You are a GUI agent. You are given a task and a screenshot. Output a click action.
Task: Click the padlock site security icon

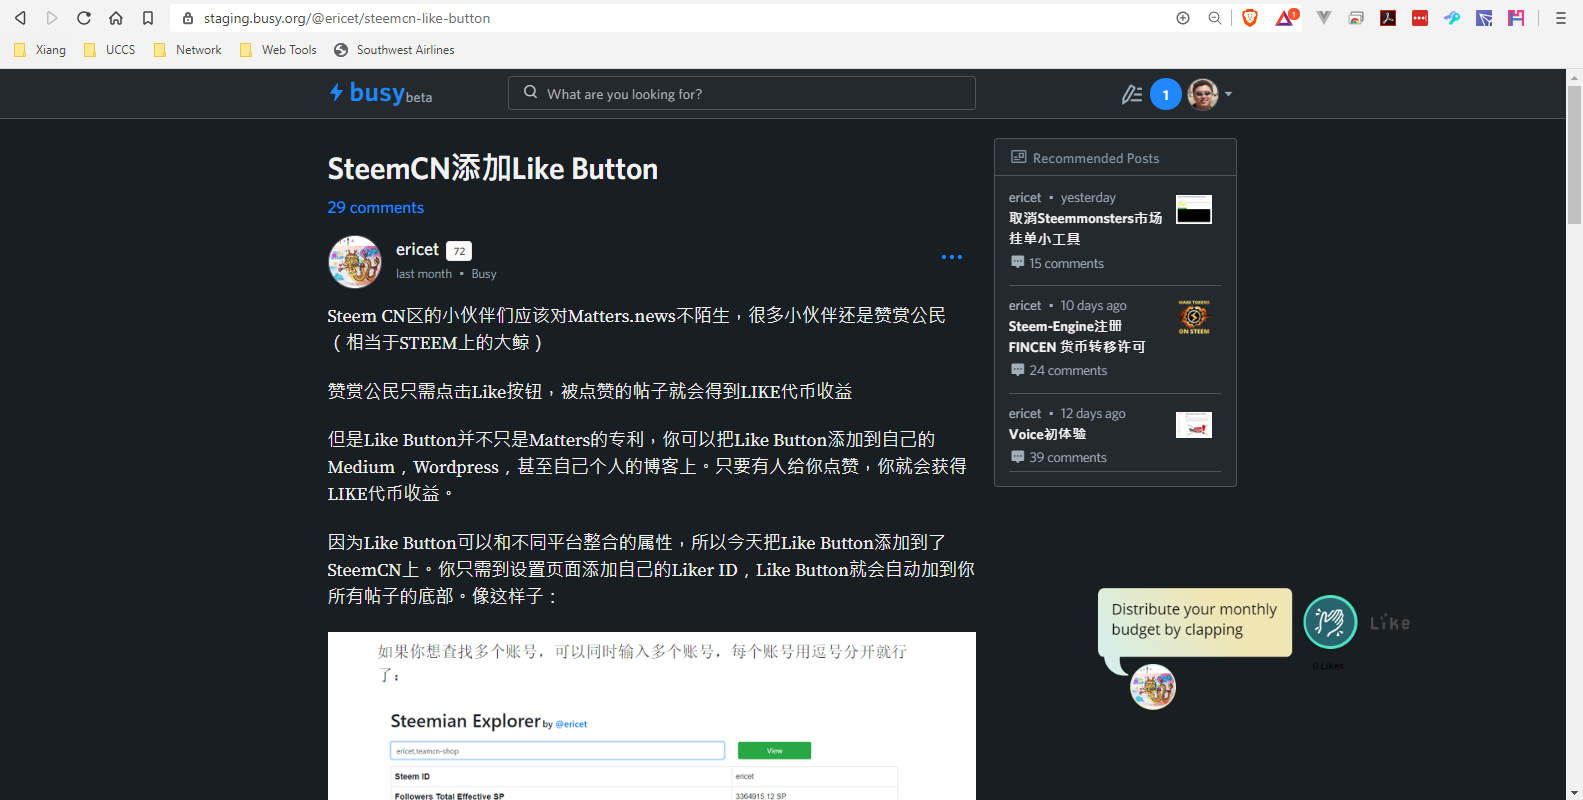coord(188,18)
